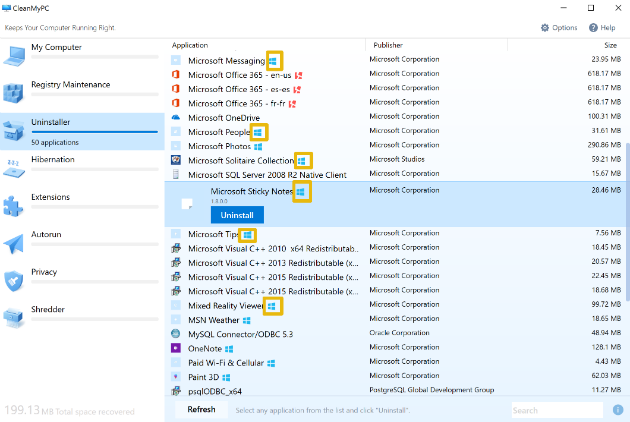
Task: Select Microsoft Office 365 - es-es
Action: click(x=395, y=89)
